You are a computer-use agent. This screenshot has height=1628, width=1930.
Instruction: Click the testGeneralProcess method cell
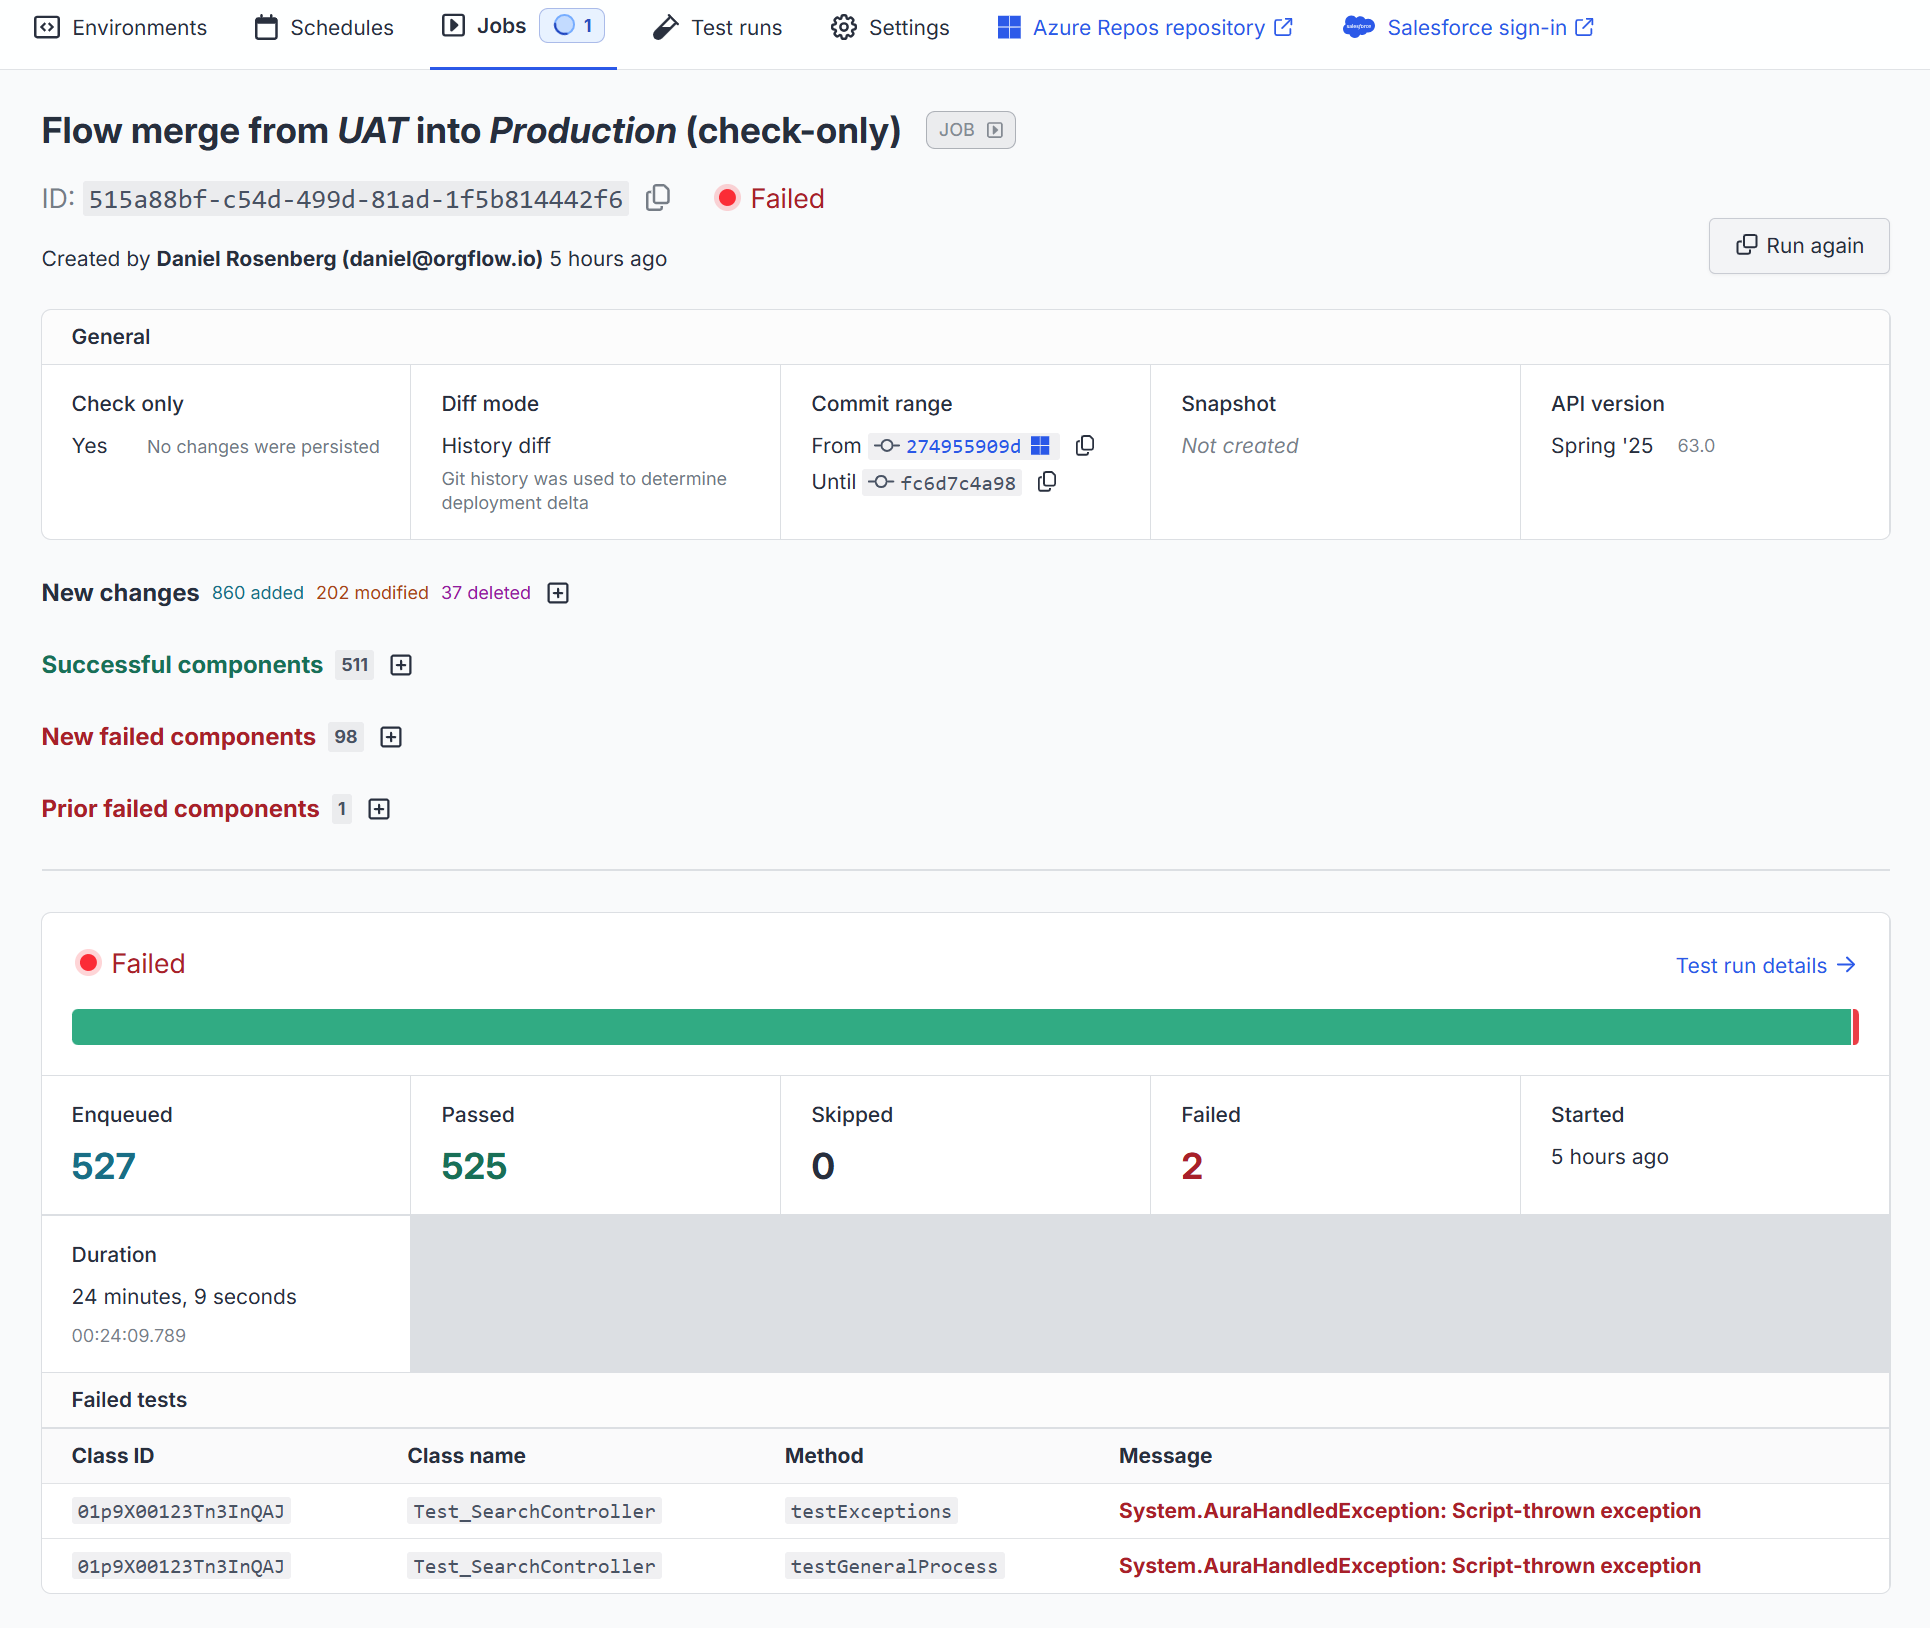pyautogui.click(x=894, y=1566)
